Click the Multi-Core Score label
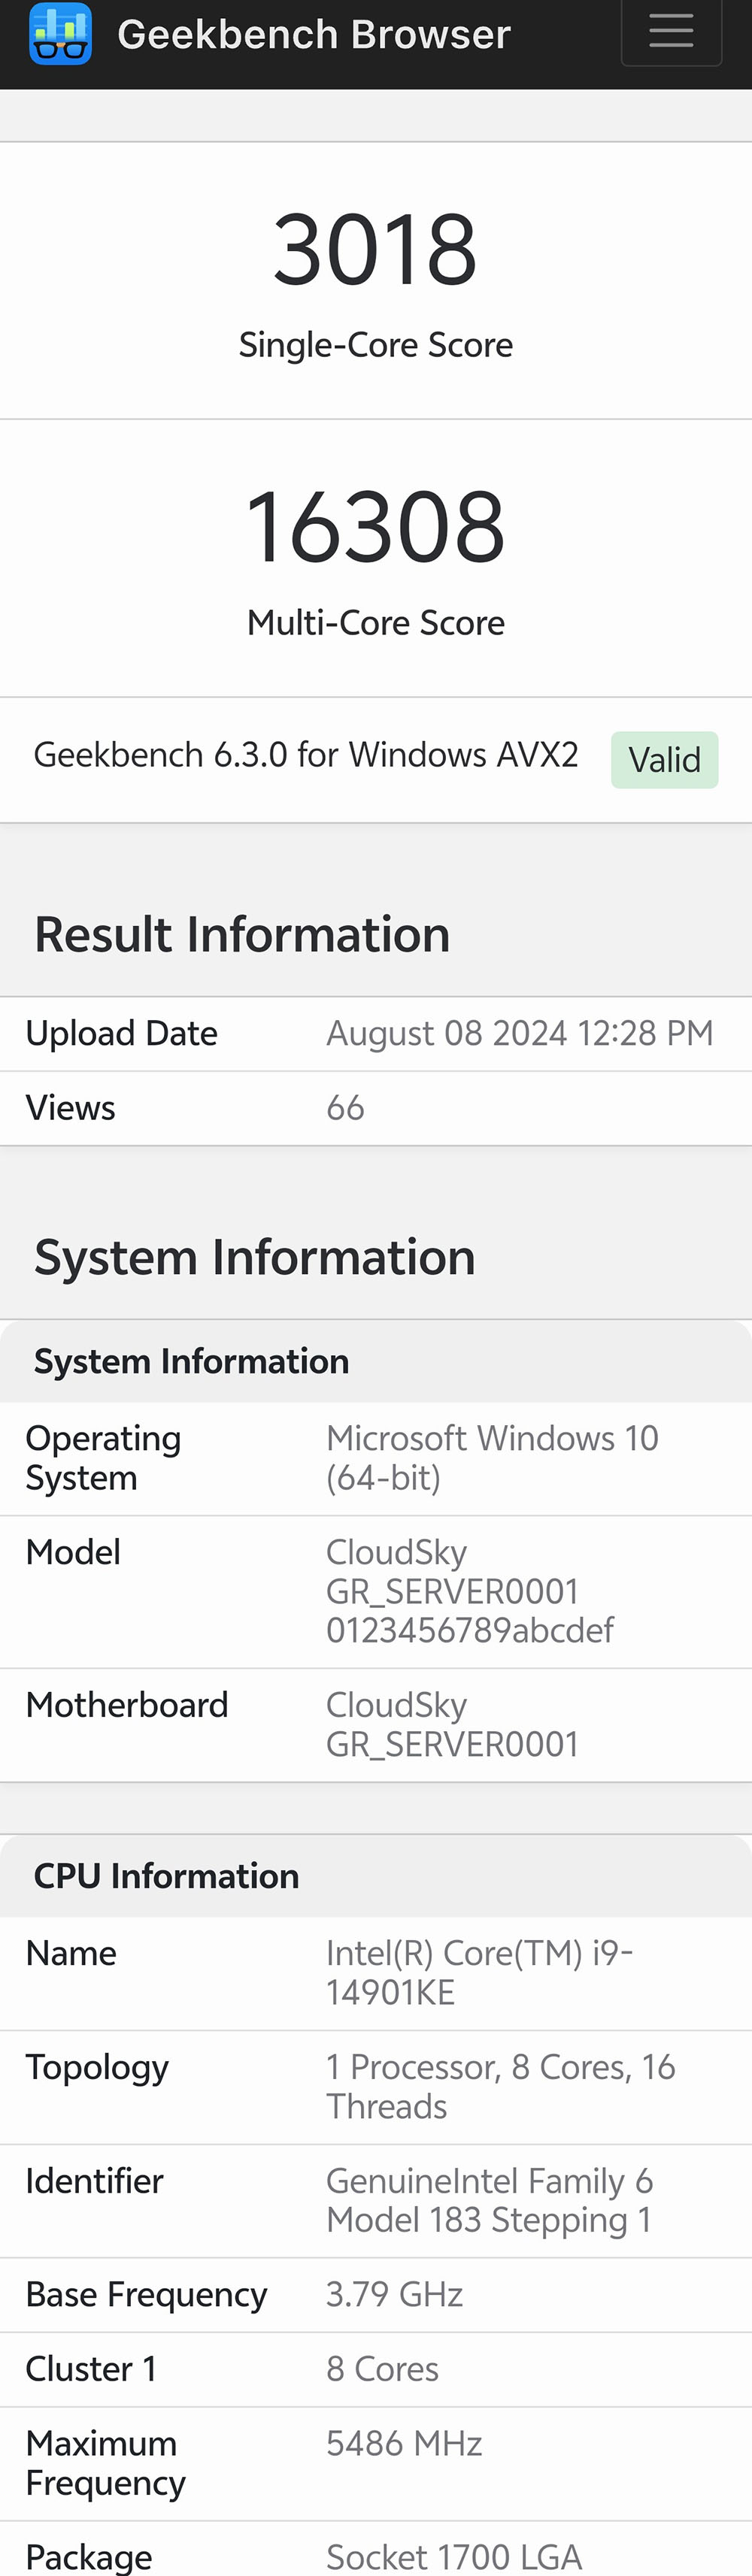 point(375,623)
